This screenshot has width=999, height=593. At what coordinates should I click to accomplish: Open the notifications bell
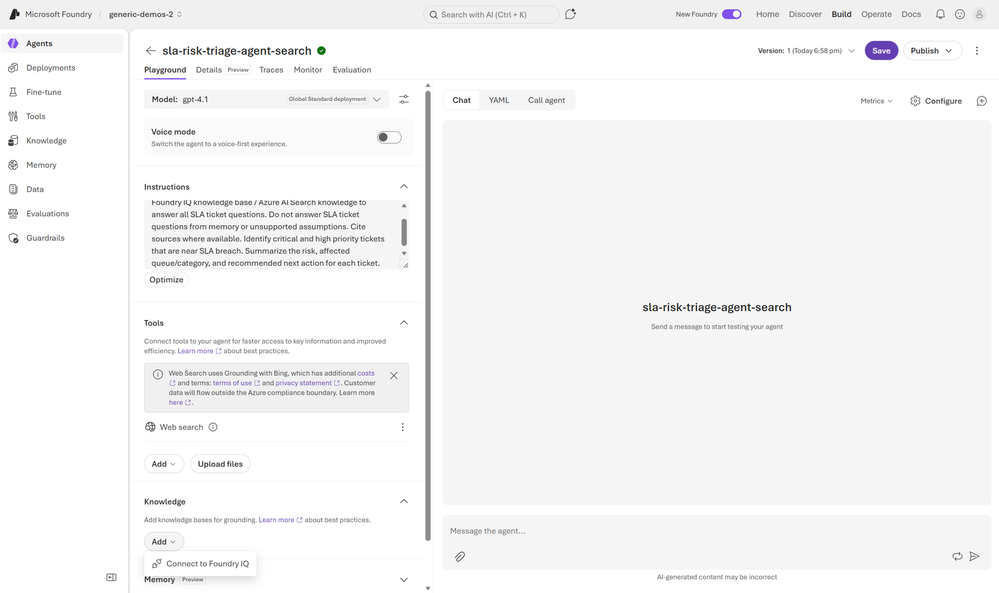click(x=940, y=14)
